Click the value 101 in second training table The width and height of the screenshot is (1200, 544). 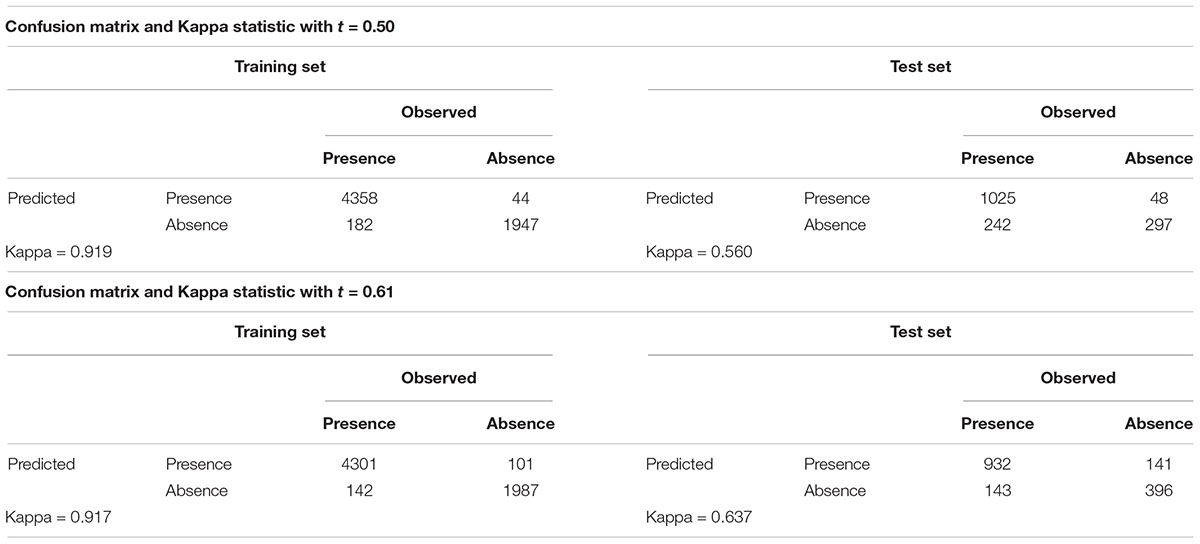(x=520, y=464)
